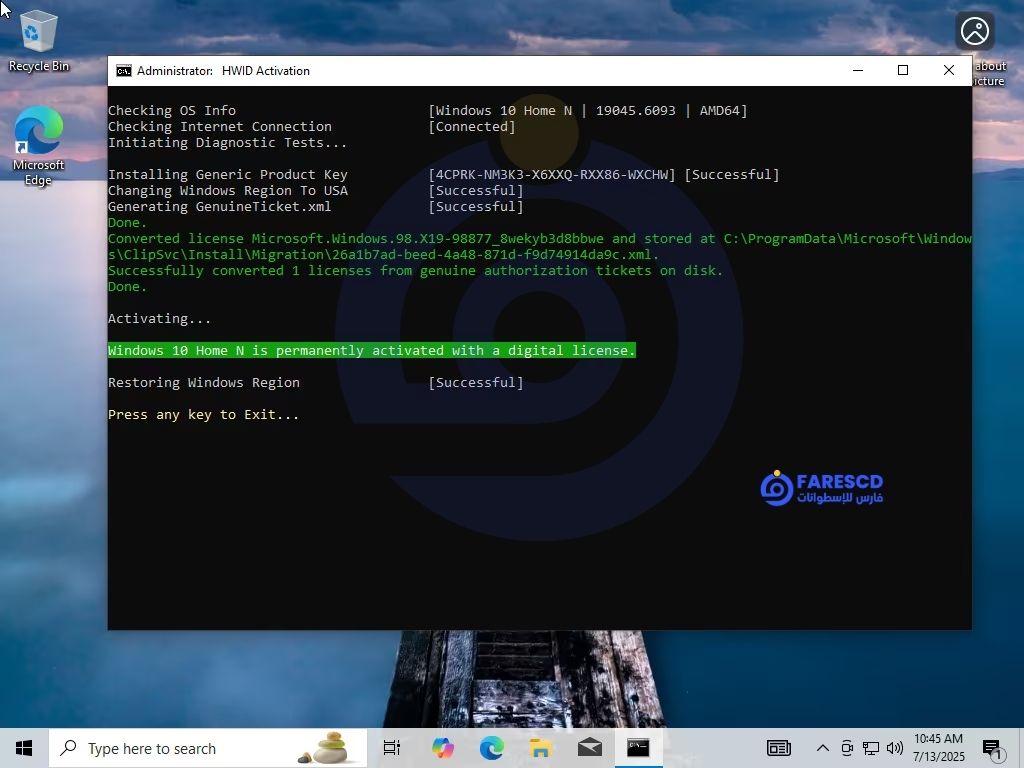Click the 'Successfully converted 1 licenses' line
Viewport: 1024px width, 768px height.
(415, 270)
